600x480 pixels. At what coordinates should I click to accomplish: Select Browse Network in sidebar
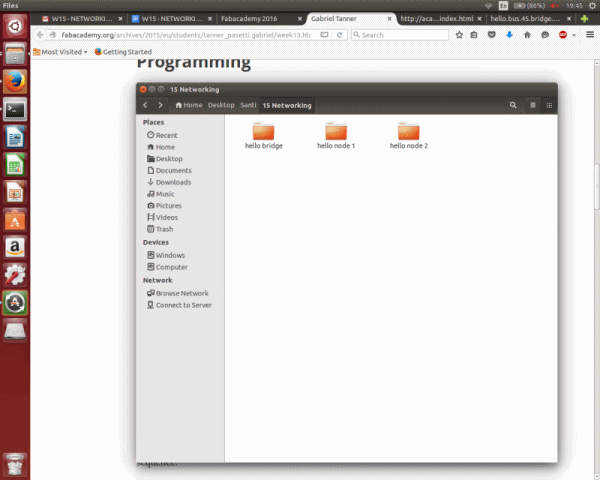178,293
